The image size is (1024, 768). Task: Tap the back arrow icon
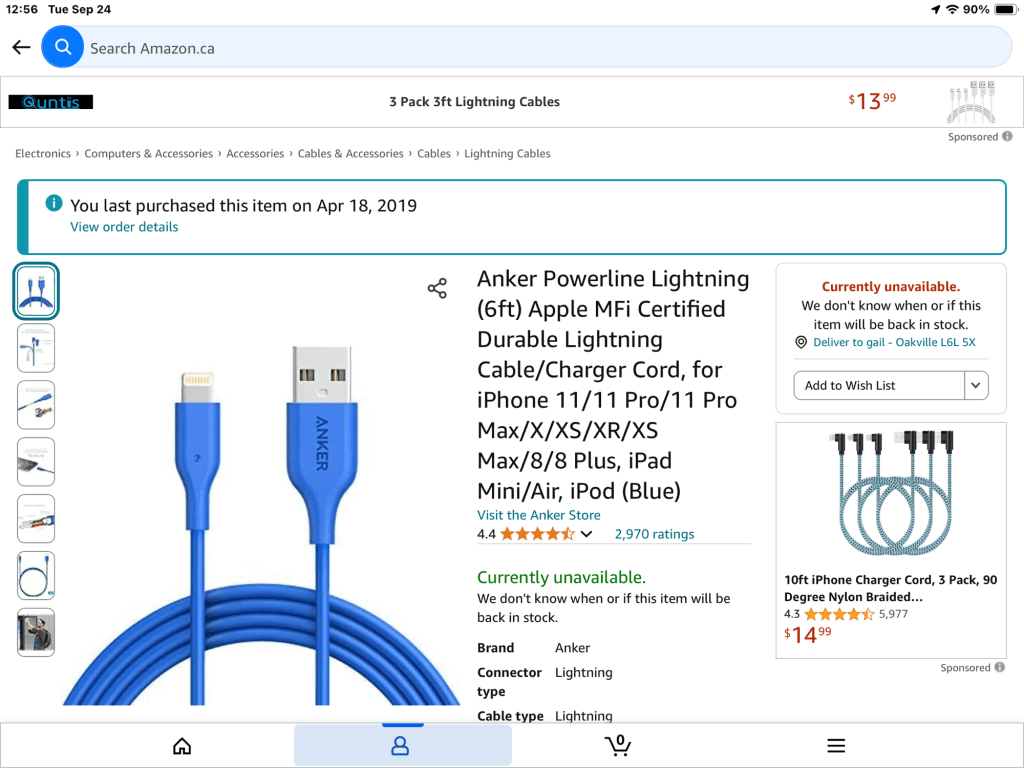21,48
